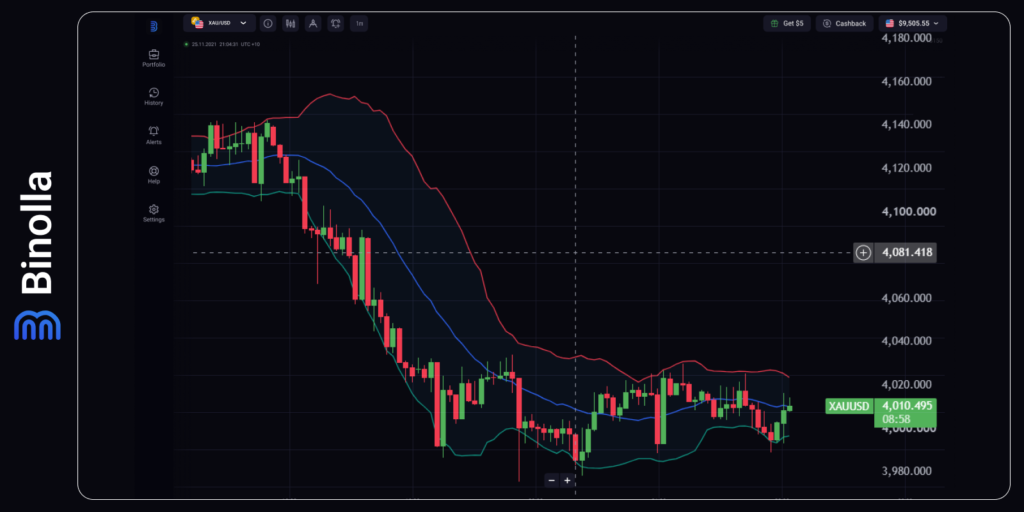Click the 4,081.418 crosshair price label
Image resolution: width=1024 pixels, height=512 pixels.
tap(904, 252)
